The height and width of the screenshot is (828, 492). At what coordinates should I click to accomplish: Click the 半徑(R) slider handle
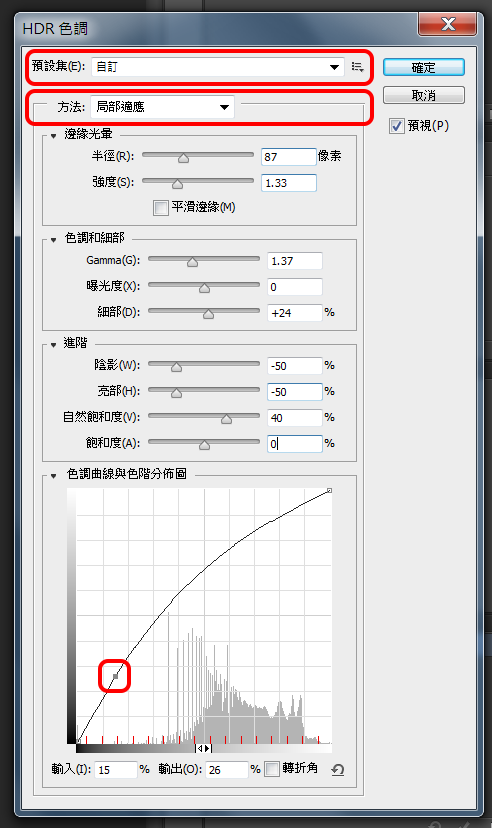pos(183,157)
